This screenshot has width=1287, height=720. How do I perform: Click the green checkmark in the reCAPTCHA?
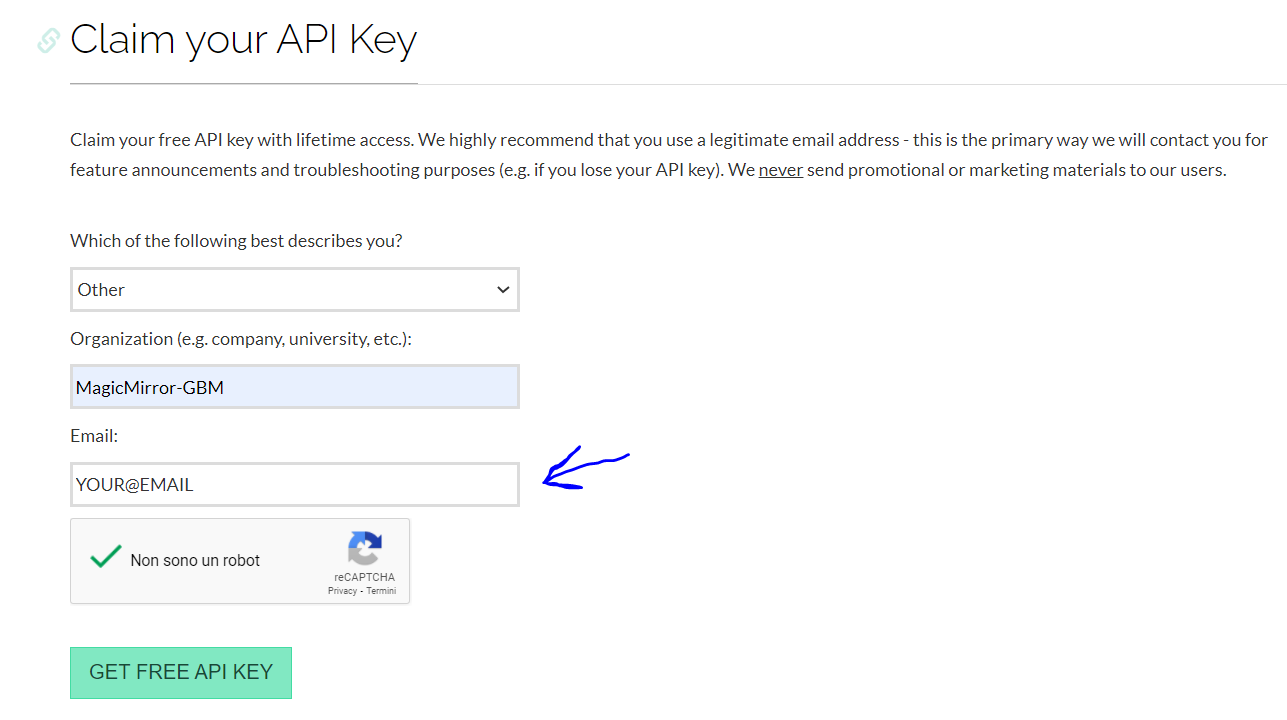pyautogui.click(x=105, y=557)
